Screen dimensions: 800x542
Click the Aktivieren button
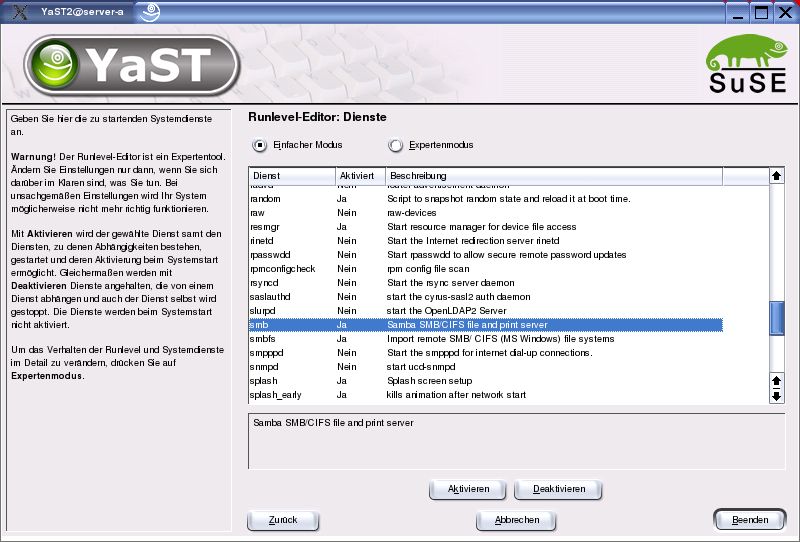[468, 489]
